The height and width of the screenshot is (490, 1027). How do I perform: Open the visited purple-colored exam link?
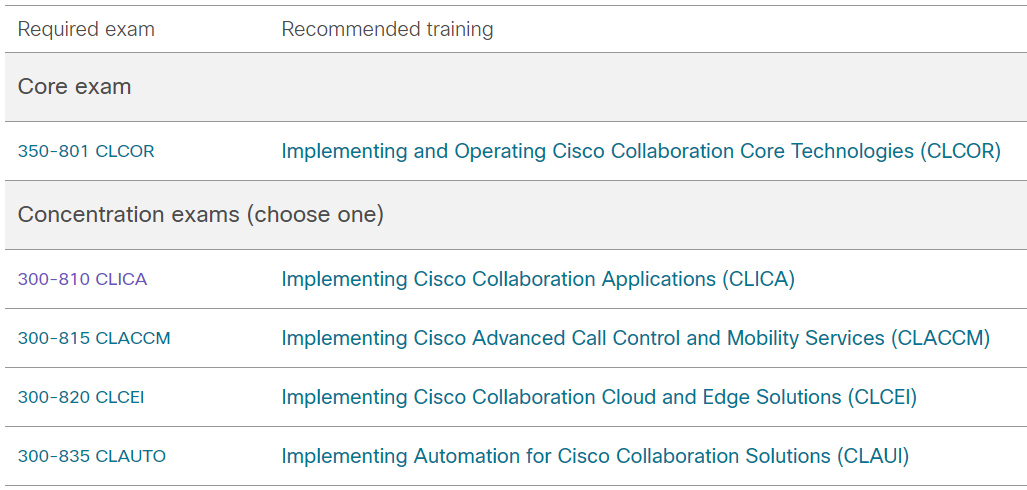82,280
